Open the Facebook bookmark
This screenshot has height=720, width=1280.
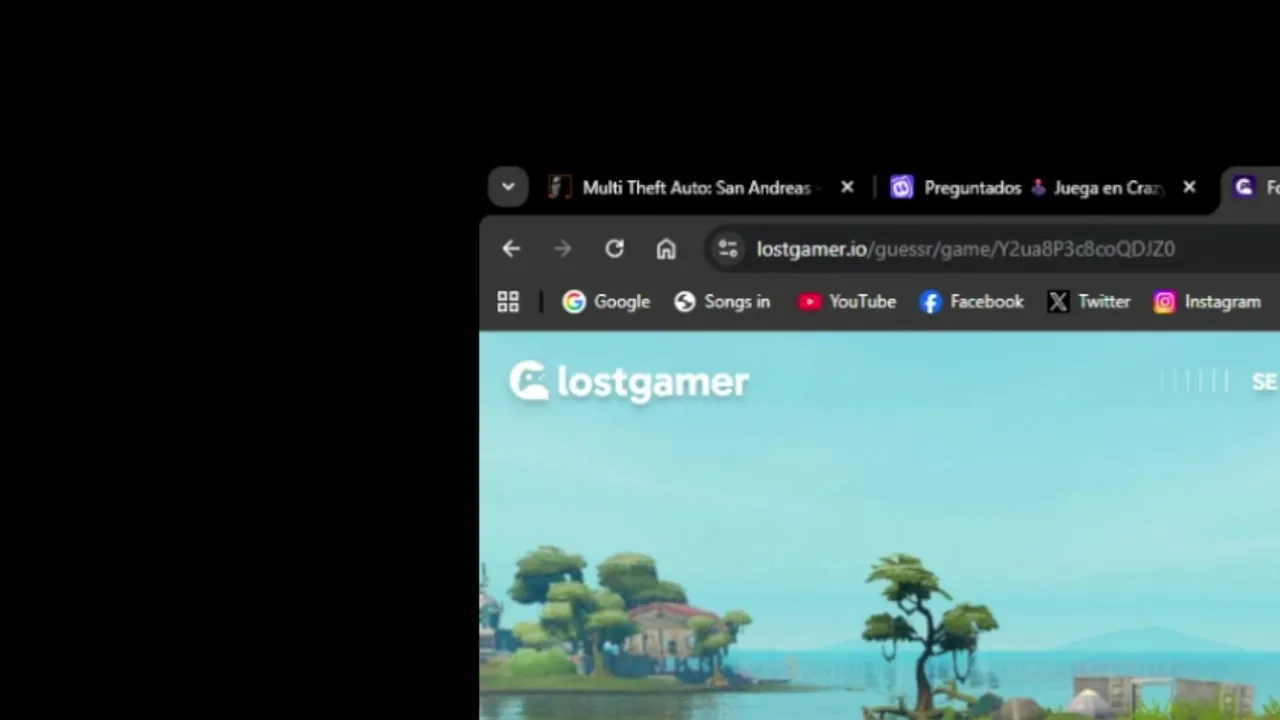pyautogui.click(x=972, y=302)
